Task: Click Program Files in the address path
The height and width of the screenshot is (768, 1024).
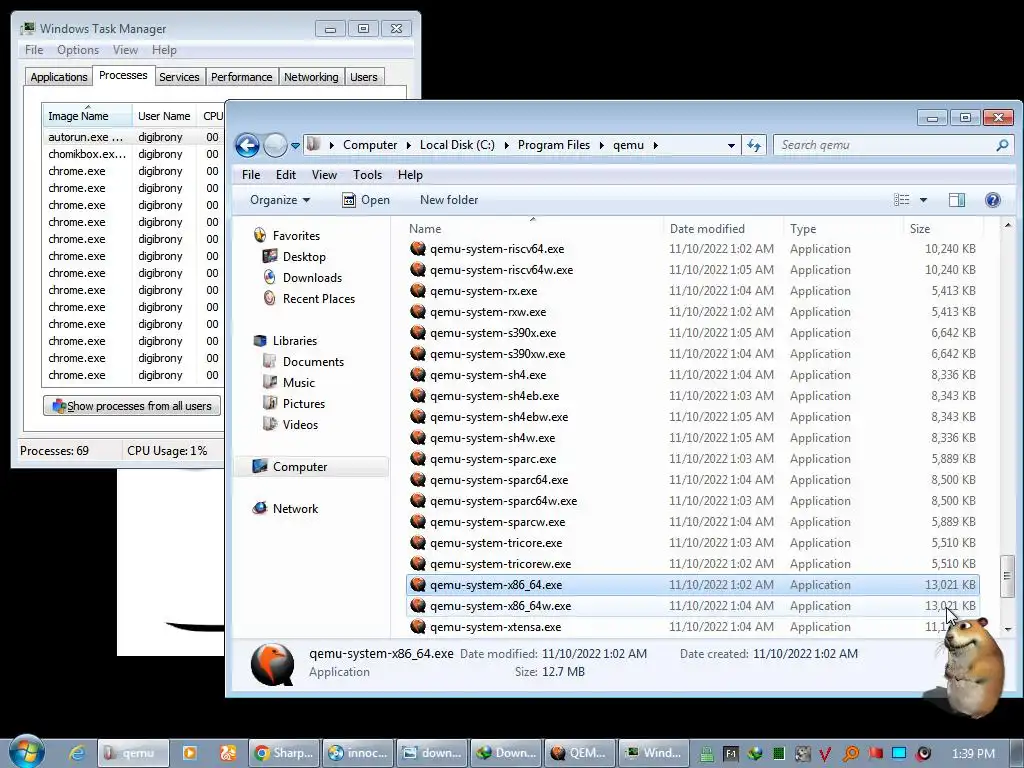Action: tap(554, 145)
